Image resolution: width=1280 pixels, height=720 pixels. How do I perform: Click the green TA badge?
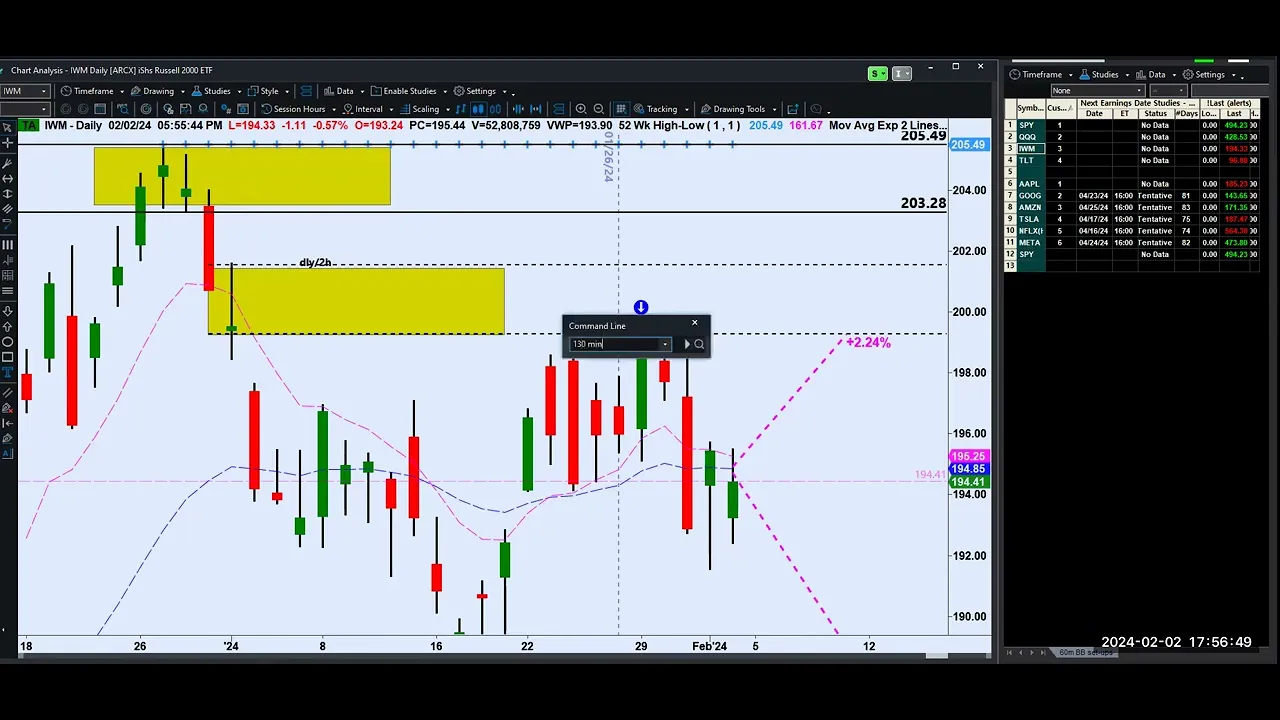(29, 125)
